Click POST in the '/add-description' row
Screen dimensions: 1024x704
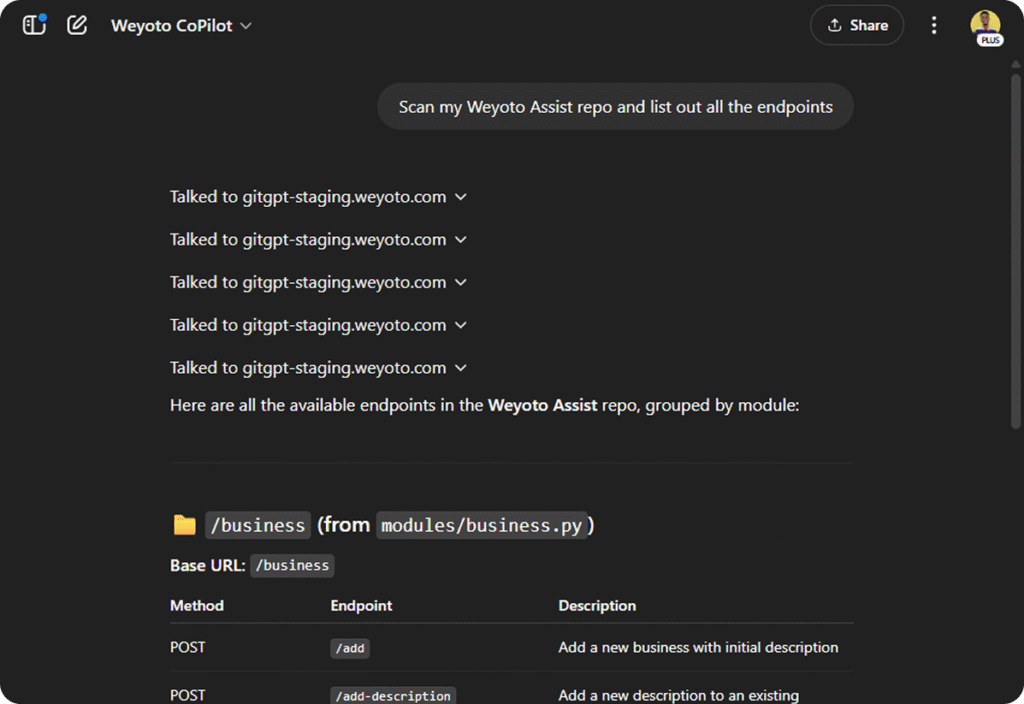click(187, 696)
